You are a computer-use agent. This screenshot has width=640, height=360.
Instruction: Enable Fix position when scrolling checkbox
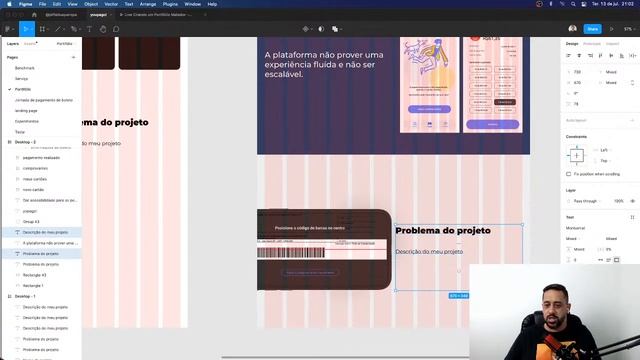[569, 174]
